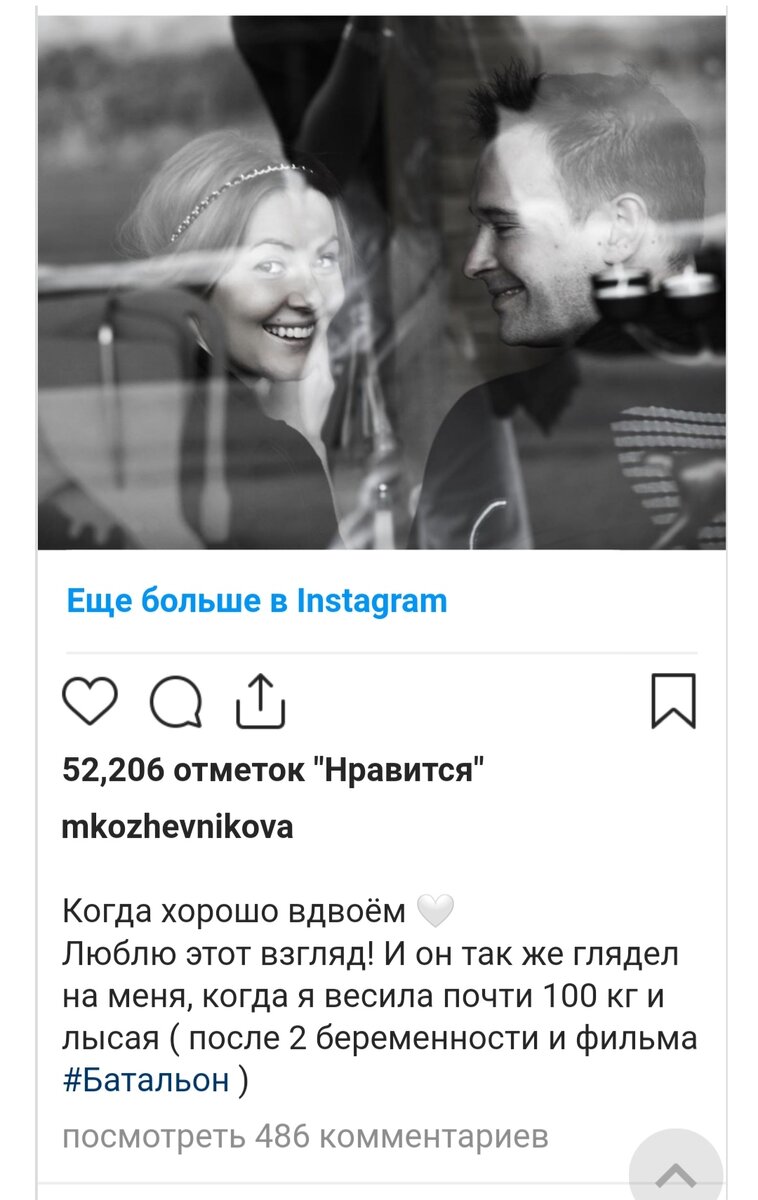This screenshot has width=758, height=1200.
Task: Like the post with the heart icon
Action: [90, 700]
